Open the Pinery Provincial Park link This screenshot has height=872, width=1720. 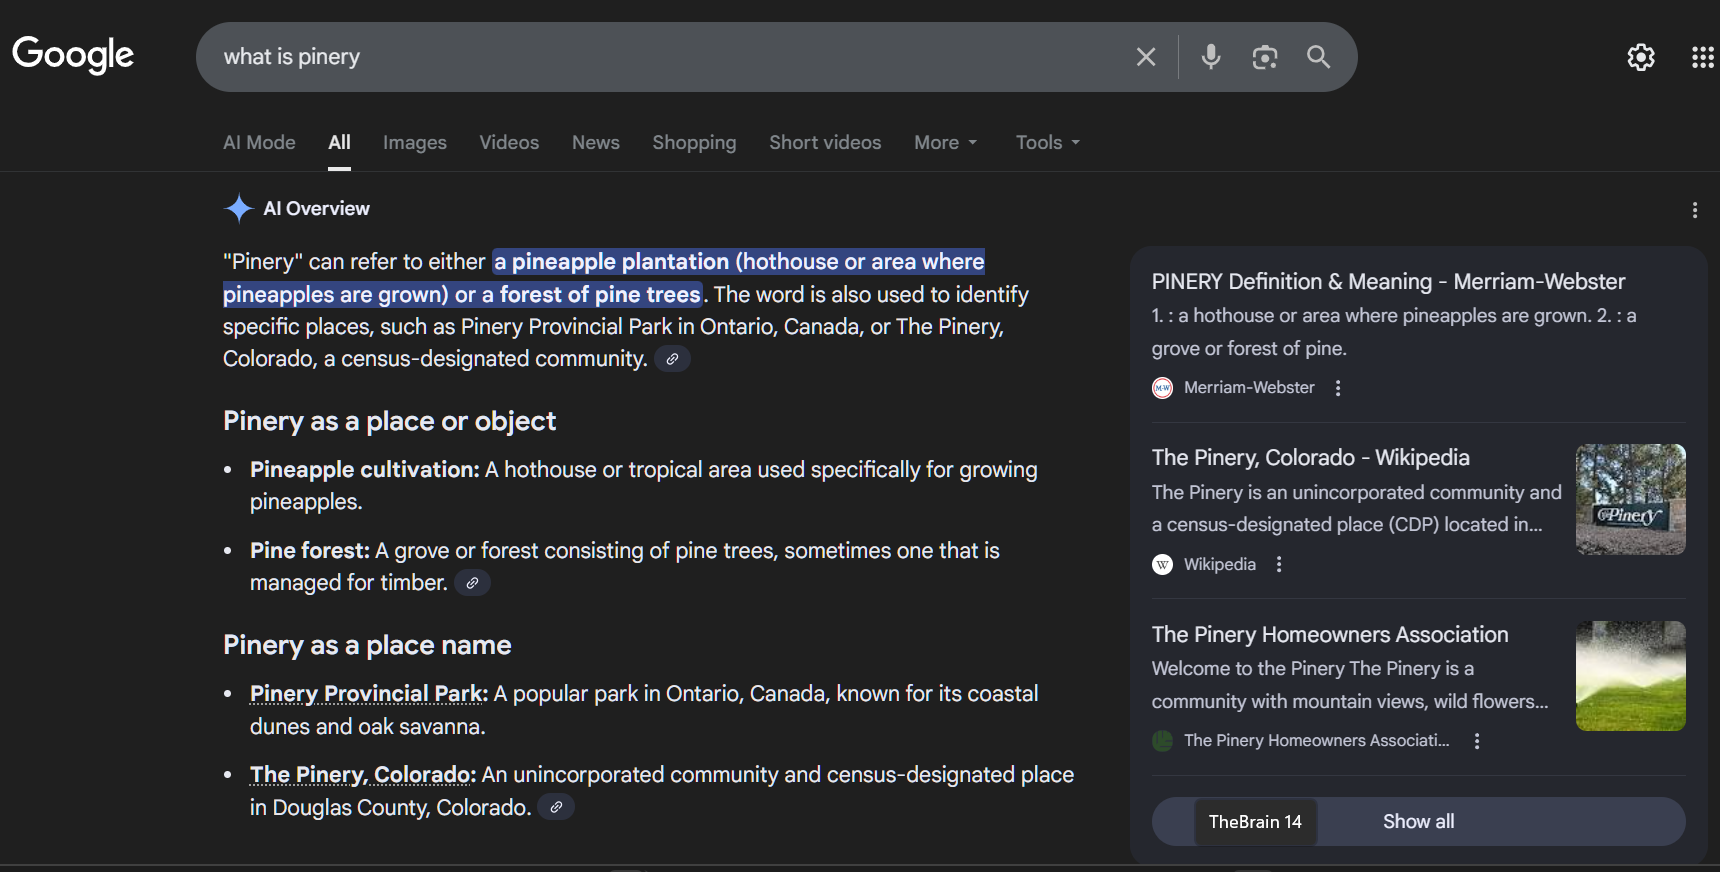pyautogui.click(x=367, y=694)
